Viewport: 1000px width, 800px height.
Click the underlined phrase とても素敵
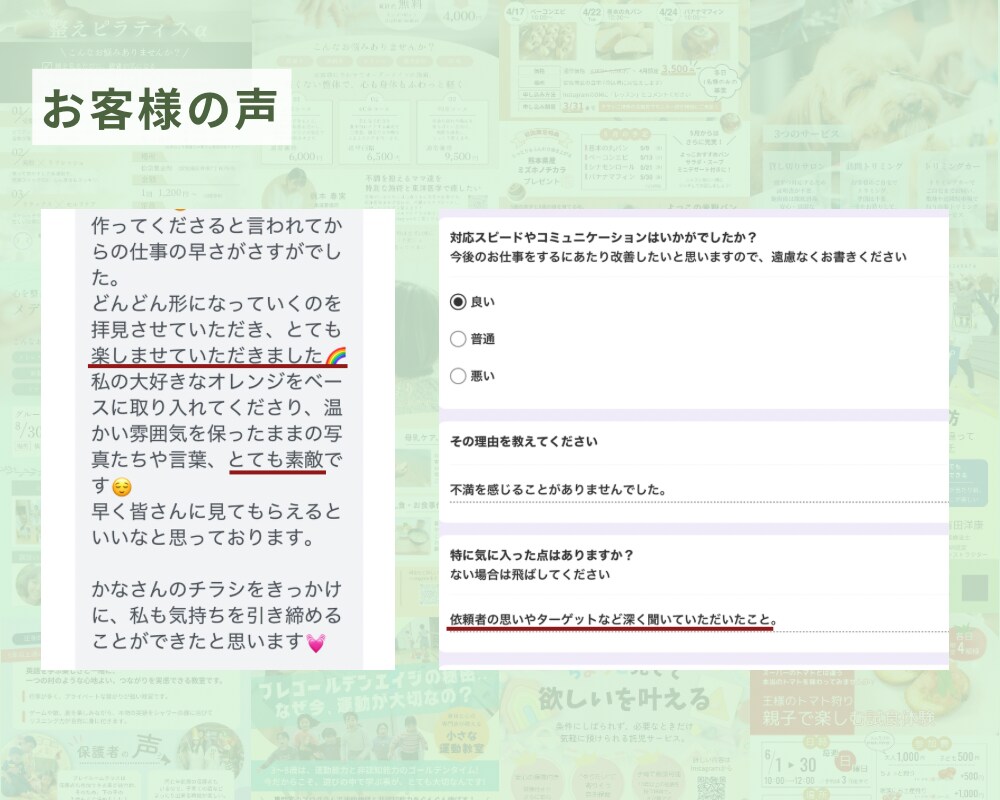pyautogui.click(x=276, y=459)
